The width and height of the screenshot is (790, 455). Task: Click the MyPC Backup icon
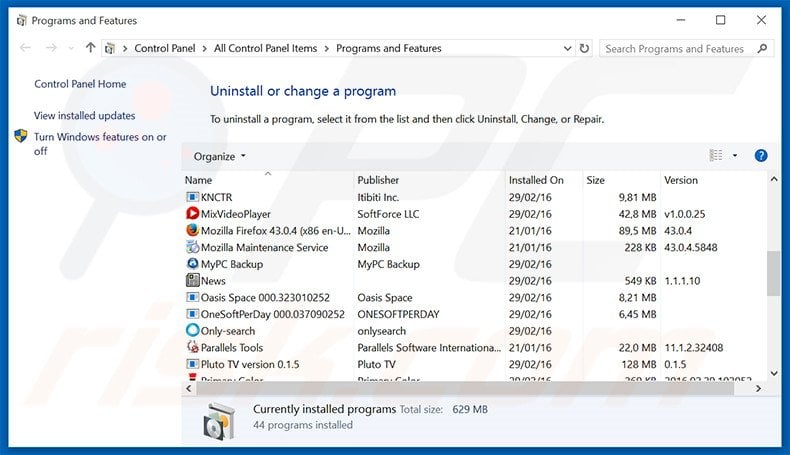pyautogui.click(x=192, y=264)
